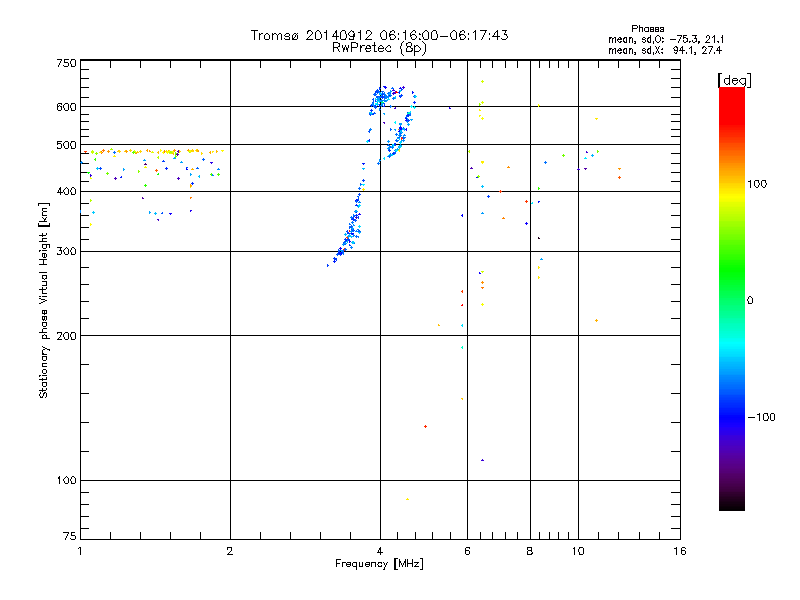The image size is (800, 600).
Task: Click the plot title 'Tromsø 20140912 06:16:00-06:17:43'
Action: 379,35
